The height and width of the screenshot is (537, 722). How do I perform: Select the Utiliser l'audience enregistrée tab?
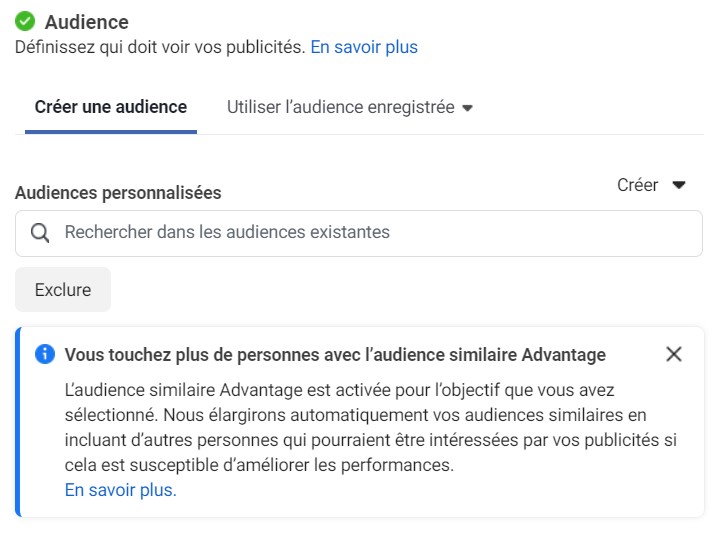(350, 107)
